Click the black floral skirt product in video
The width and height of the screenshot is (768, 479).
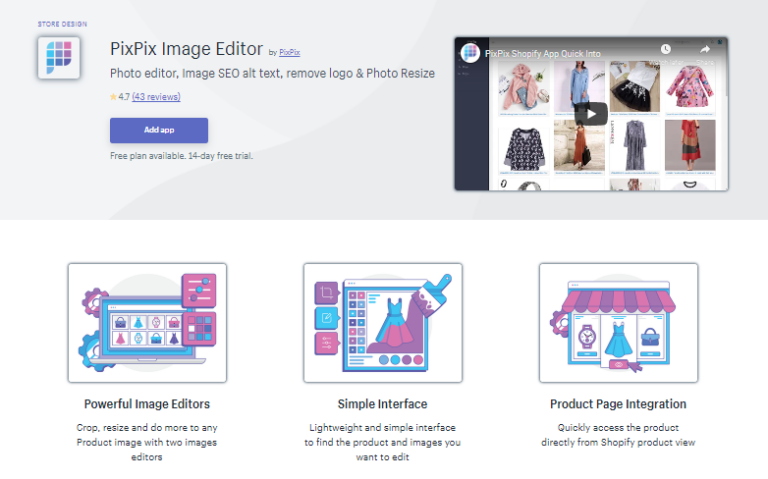coord(635,88)
